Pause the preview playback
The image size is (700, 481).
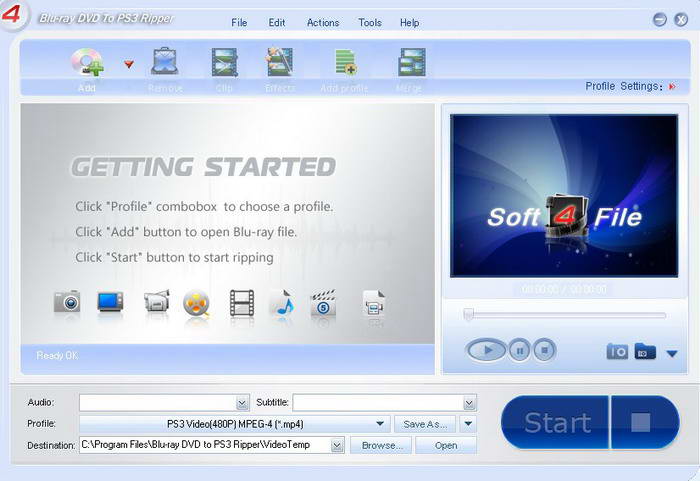519,350
